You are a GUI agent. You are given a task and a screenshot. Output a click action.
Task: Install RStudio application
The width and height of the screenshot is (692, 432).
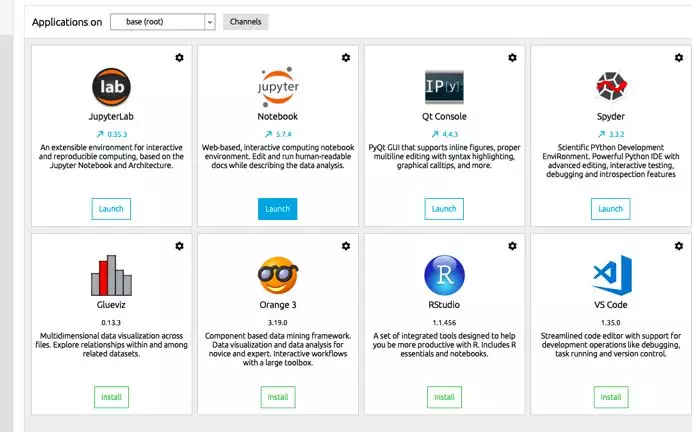443,397
